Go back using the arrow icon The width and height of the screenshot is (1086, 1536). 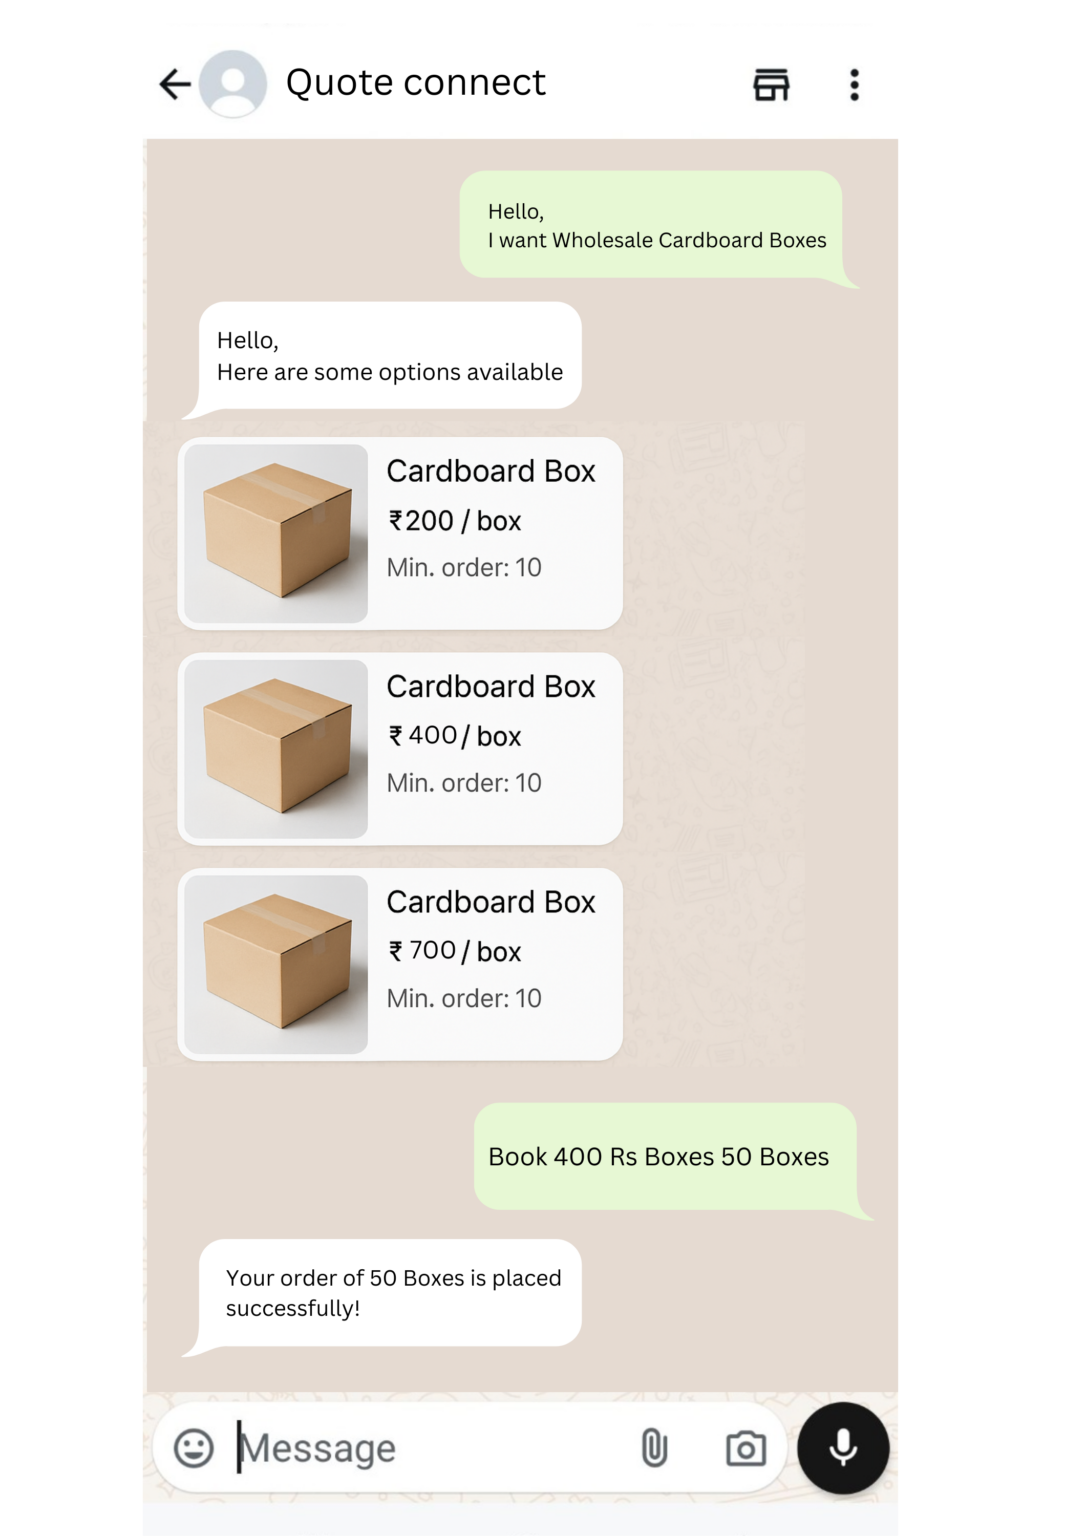click(x=175, y=84)
